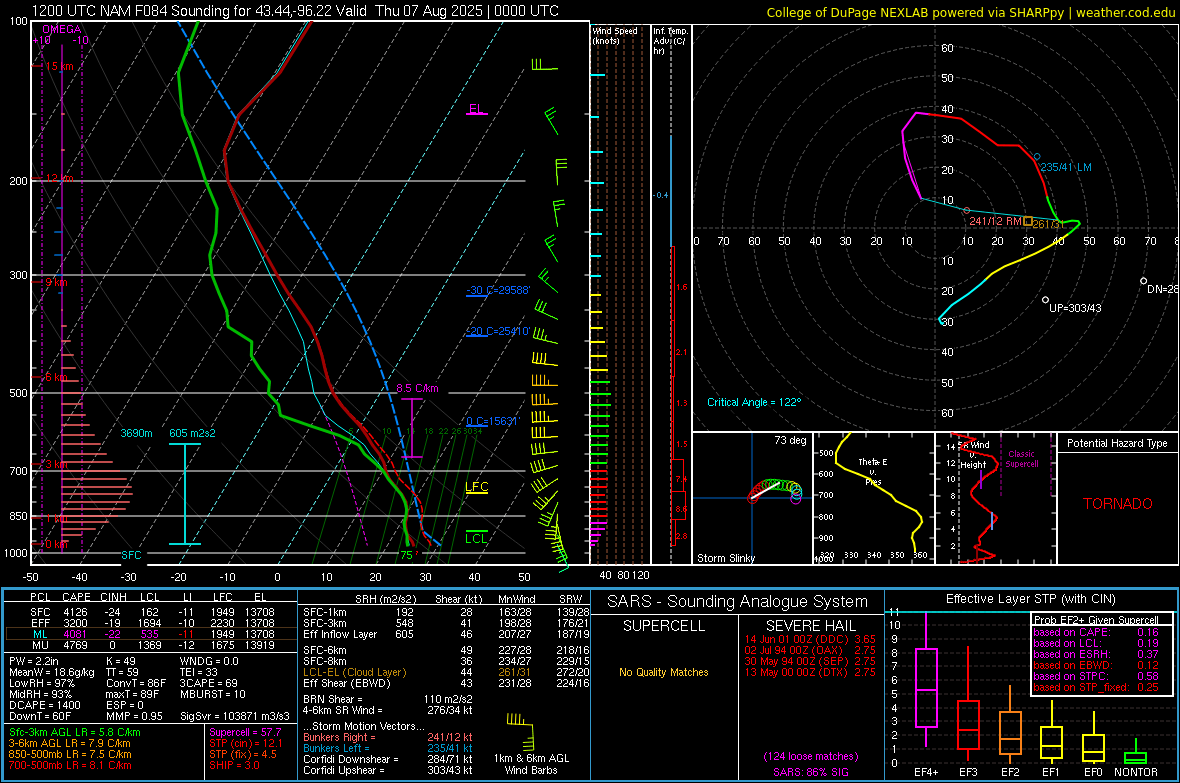Screen dimensions: 1180x783
Task: Click the '605 m2s2' inflow layer value
Action: 192,433
